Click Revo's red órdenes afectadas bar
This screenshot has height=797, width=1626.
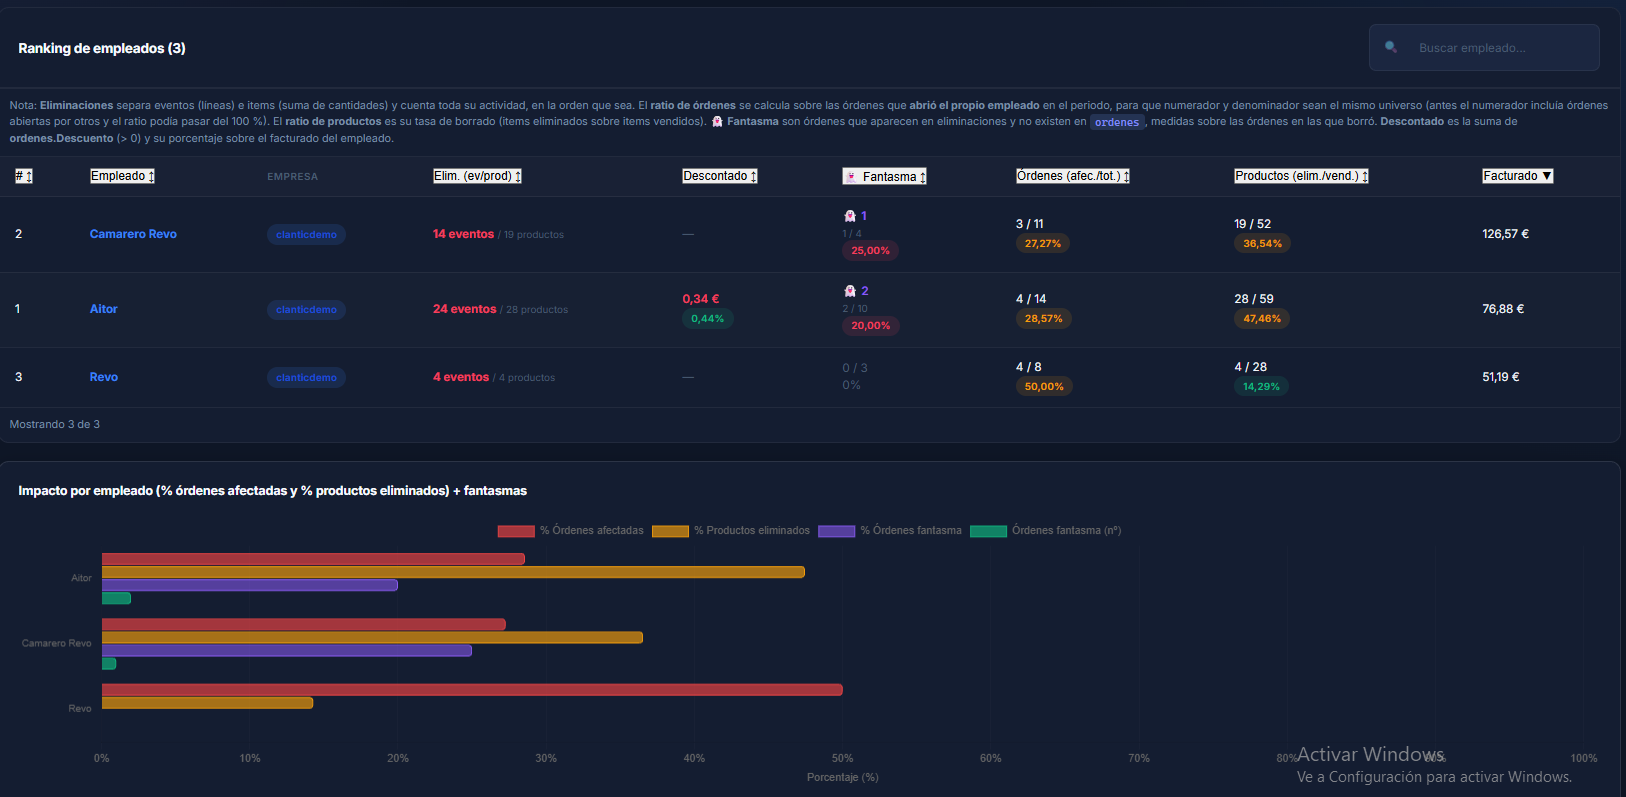pyautogui.click(x=472, y=690)
